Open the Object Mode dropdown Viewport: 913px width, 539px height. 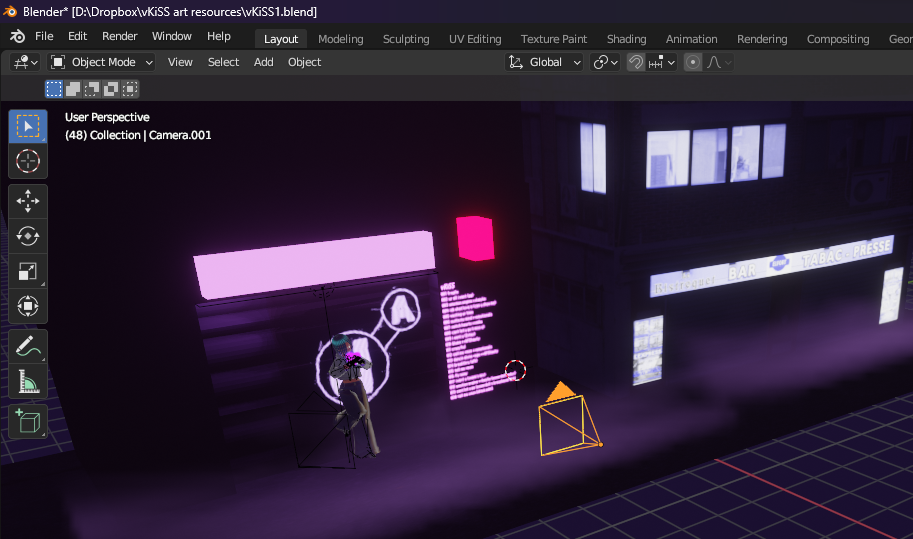pyautogui.click(x=102, y=62)
